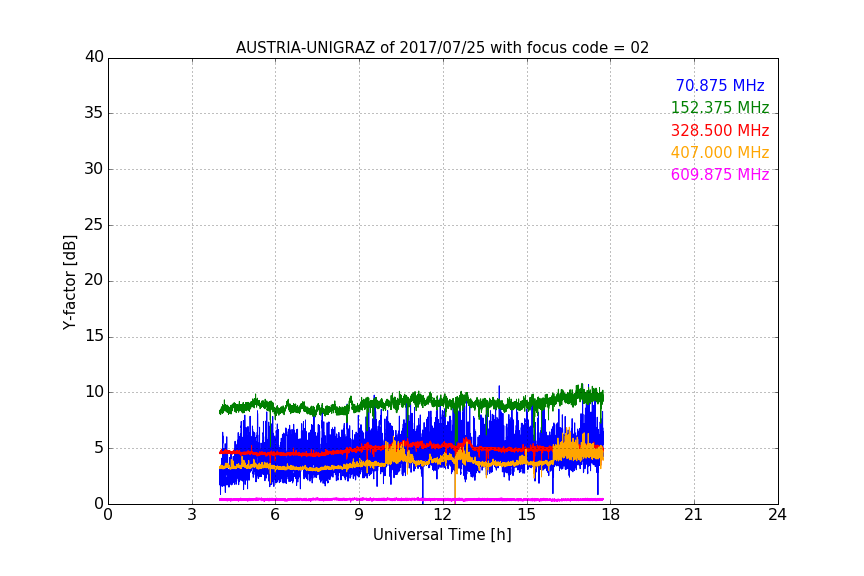
Task: Click the x-axis tick value 21
Action: click(x=694, y=515)
